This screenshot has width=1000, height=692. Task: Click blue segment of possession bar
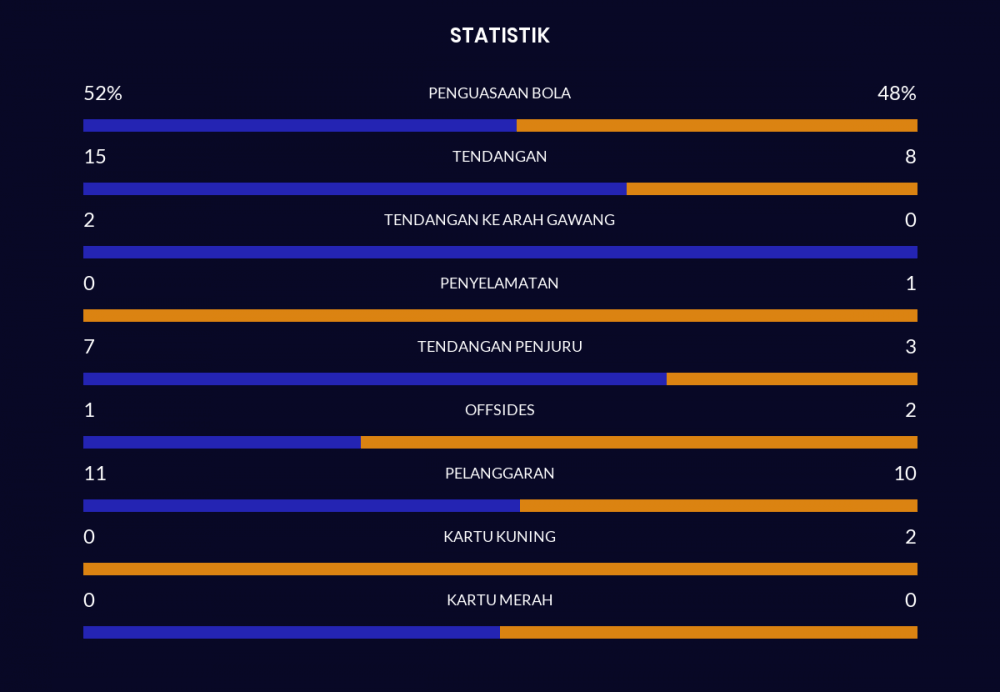pyautogui.click(x=300, y=126)
